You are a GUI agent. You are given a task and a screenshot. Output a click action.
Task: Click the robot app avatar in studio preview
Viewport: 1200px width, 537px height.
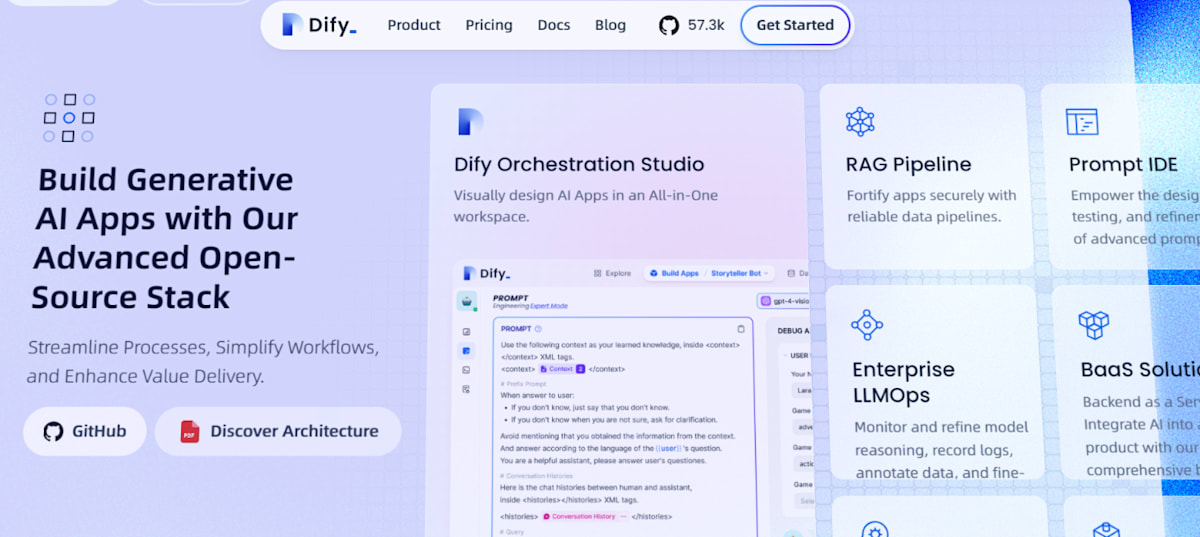(467, 301)
